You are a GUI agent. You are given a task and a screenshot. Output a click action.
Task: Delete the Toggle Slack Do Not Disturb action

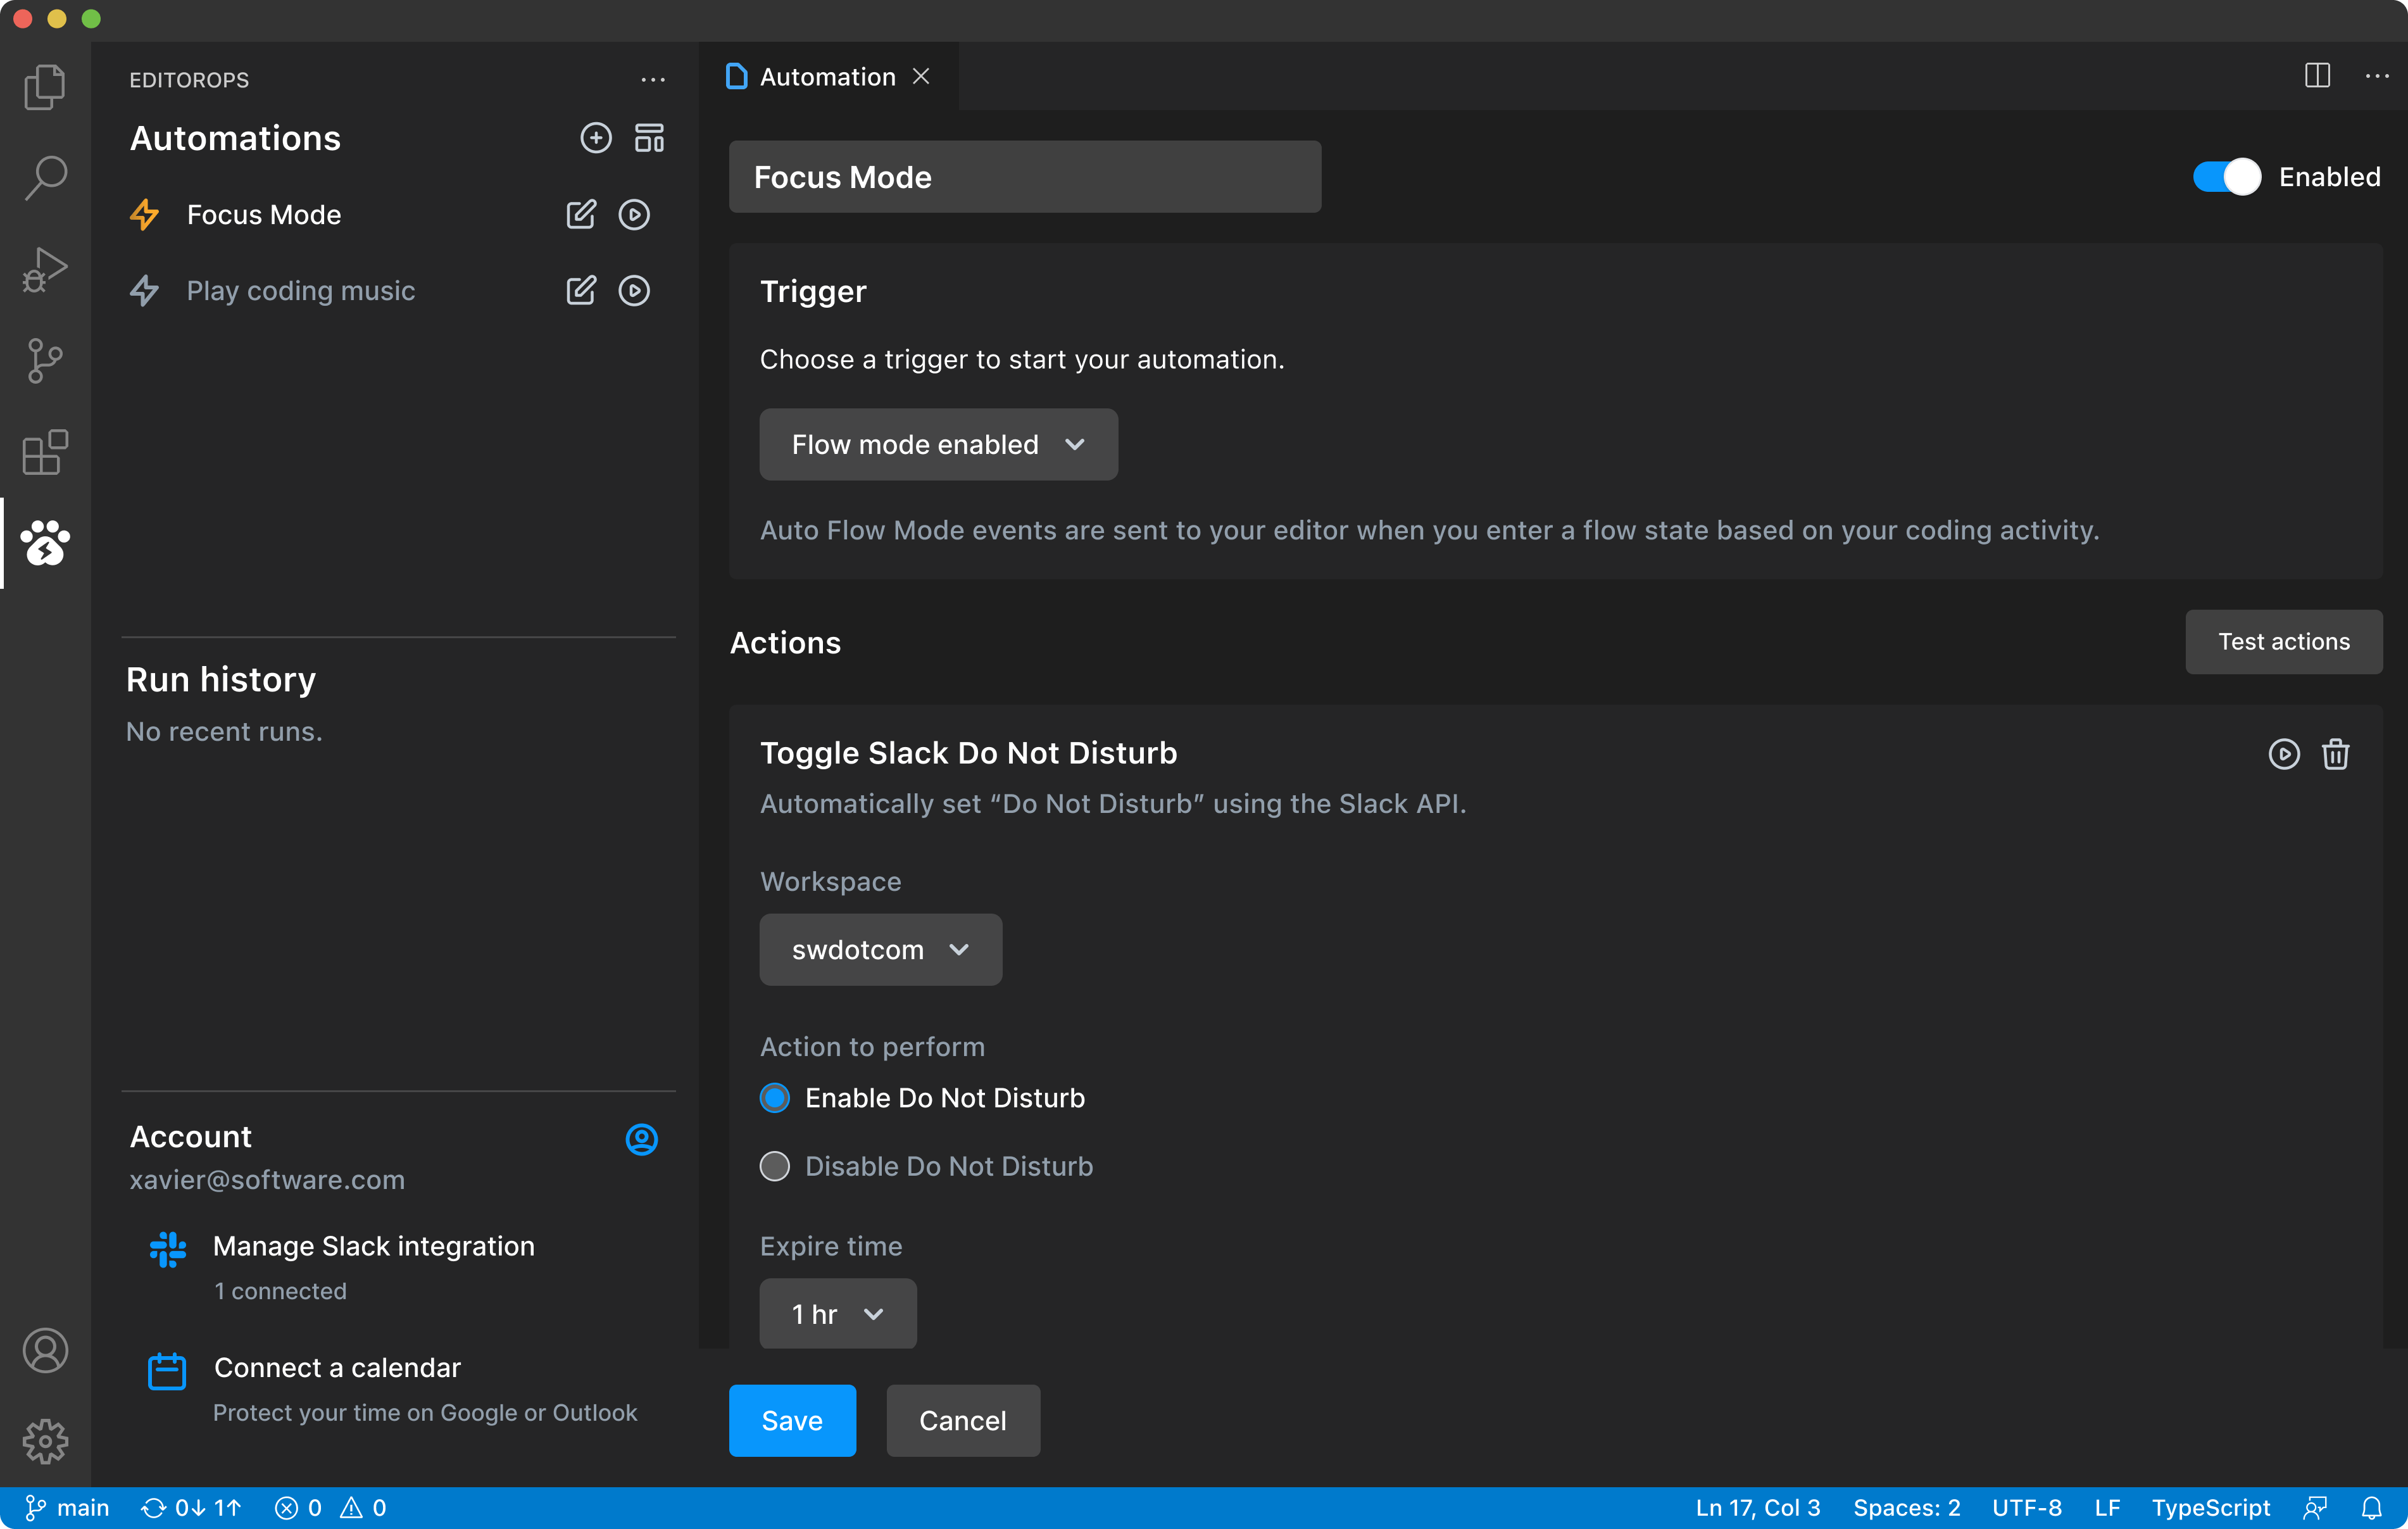(x=2335, y=754)
